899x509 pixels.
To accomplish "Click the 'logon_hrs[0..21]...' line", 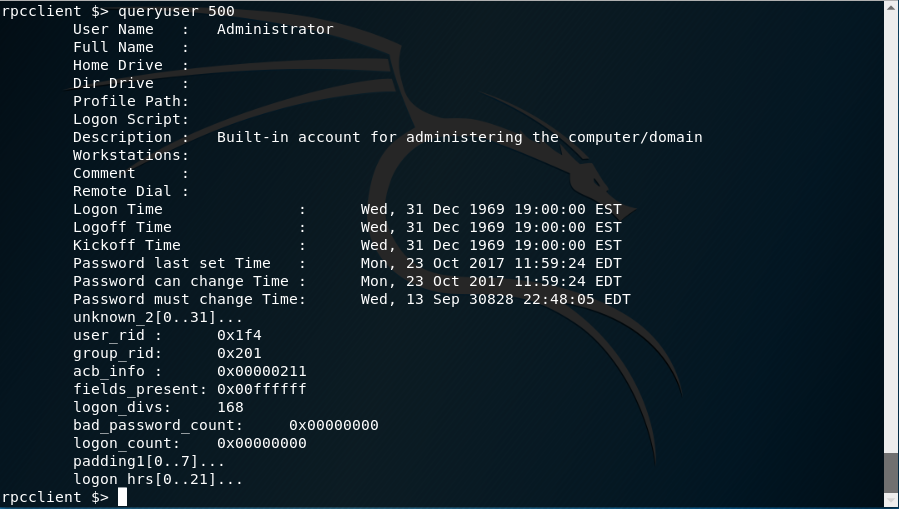I will pyautogui.click(x=158, y=479).
